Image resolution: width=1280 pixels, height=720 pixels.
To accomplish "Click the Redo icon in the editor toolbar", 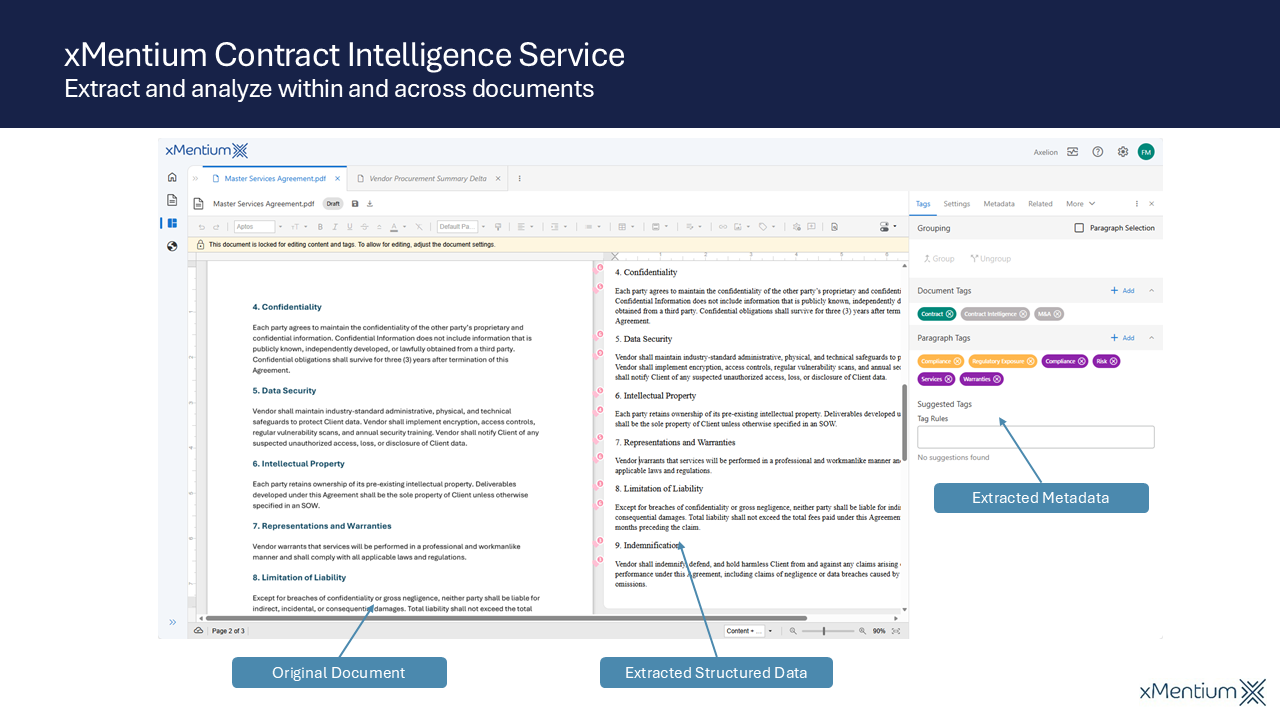I will click(x=216, y=227).
